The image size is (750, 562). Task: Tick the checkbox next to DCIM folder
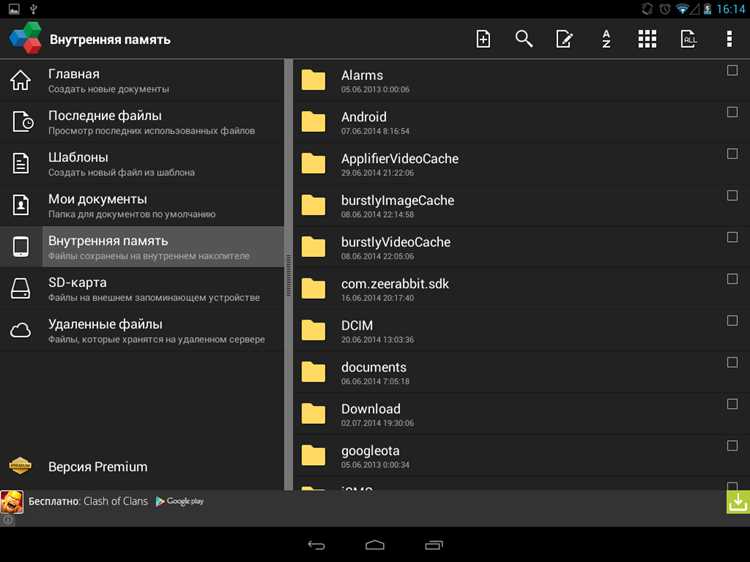coord(732,321)
